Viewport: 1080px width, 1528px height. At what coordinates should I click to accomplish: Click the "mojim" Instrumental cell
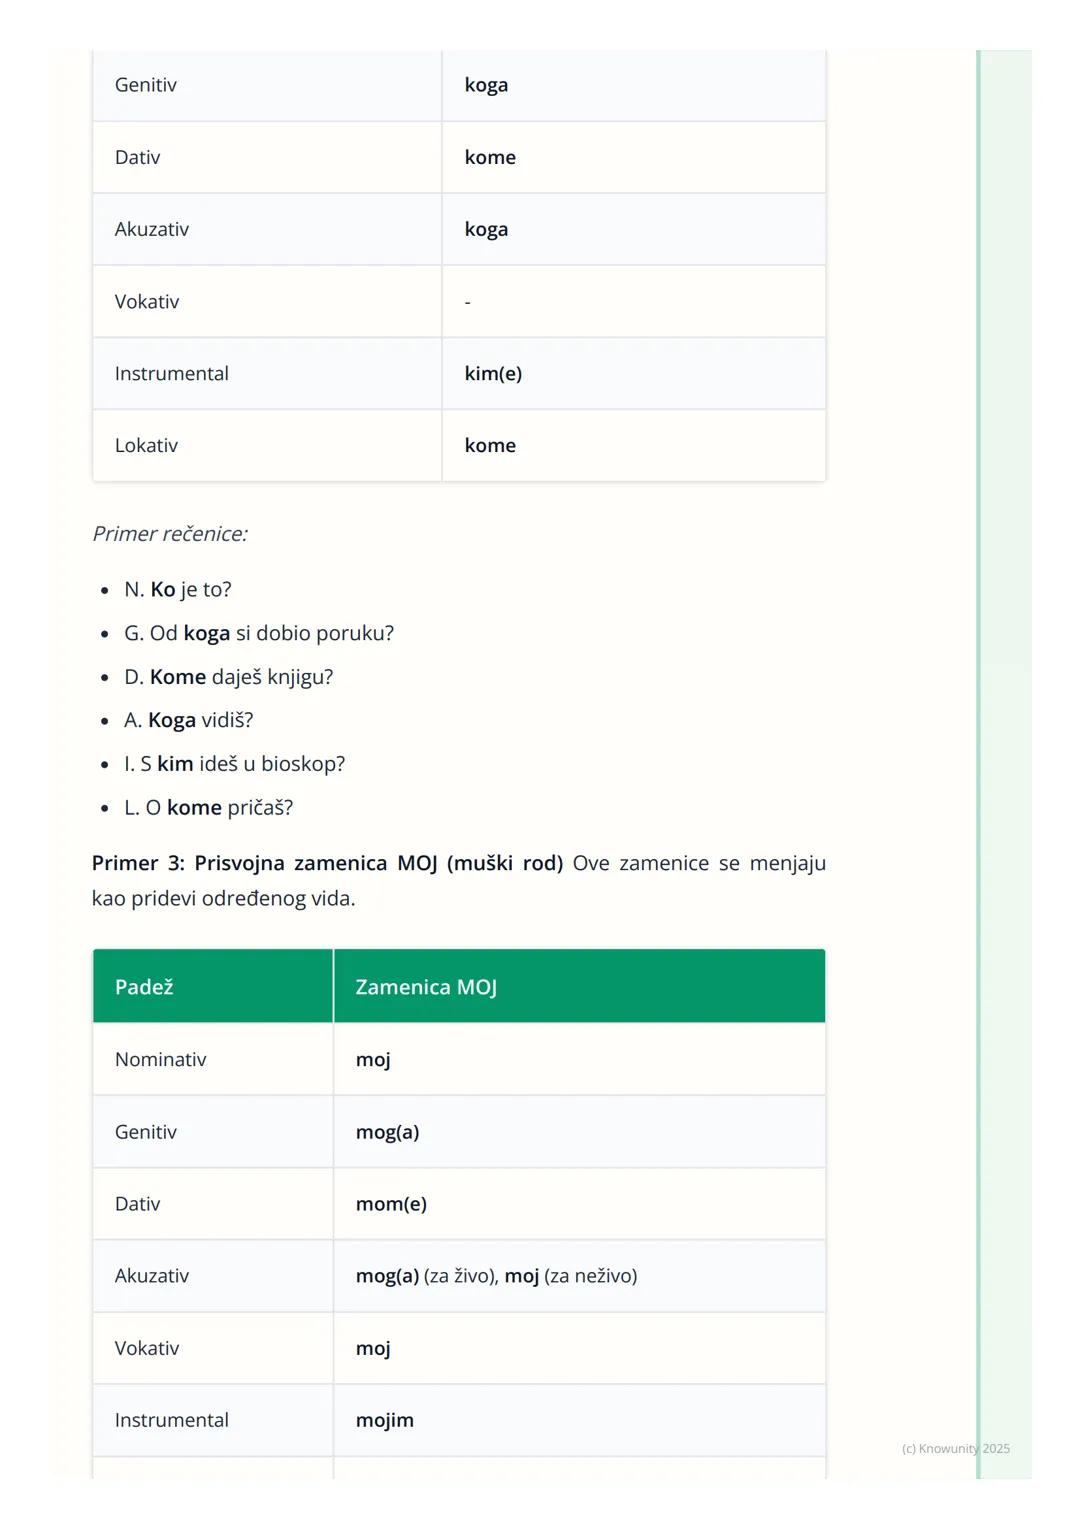pyautogui.click(x=385, y=1420)
